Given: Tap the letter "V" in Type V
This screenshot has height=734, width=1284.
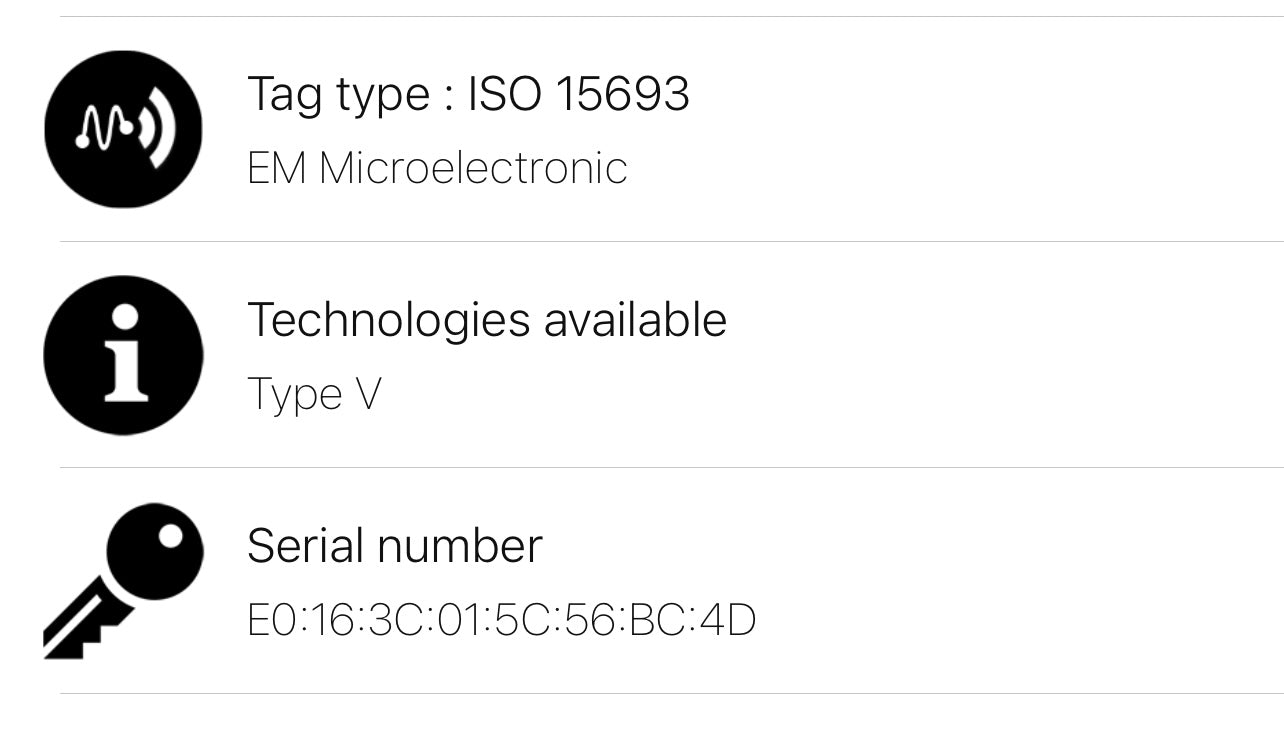Looking at the screenshot, I should (x=367, y=393).
